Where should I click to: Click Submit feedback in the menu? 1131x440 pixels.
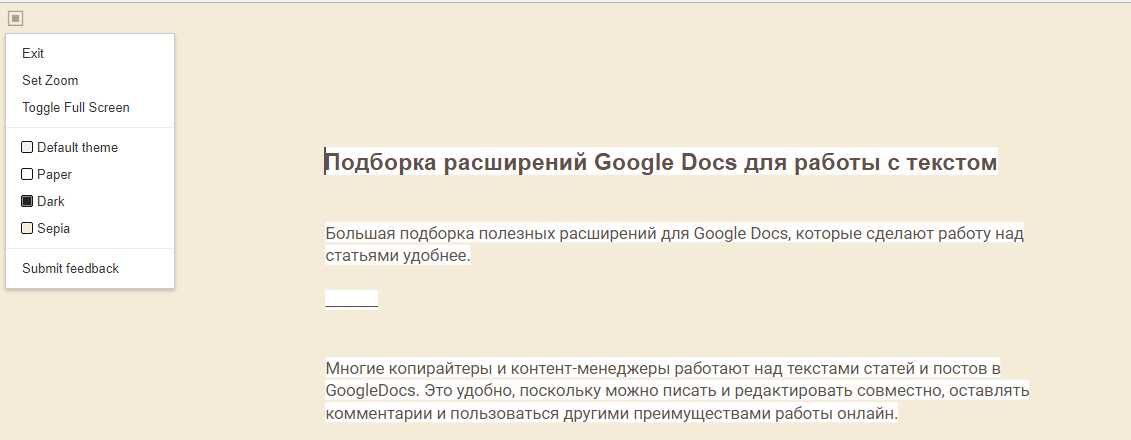(70, 269)
